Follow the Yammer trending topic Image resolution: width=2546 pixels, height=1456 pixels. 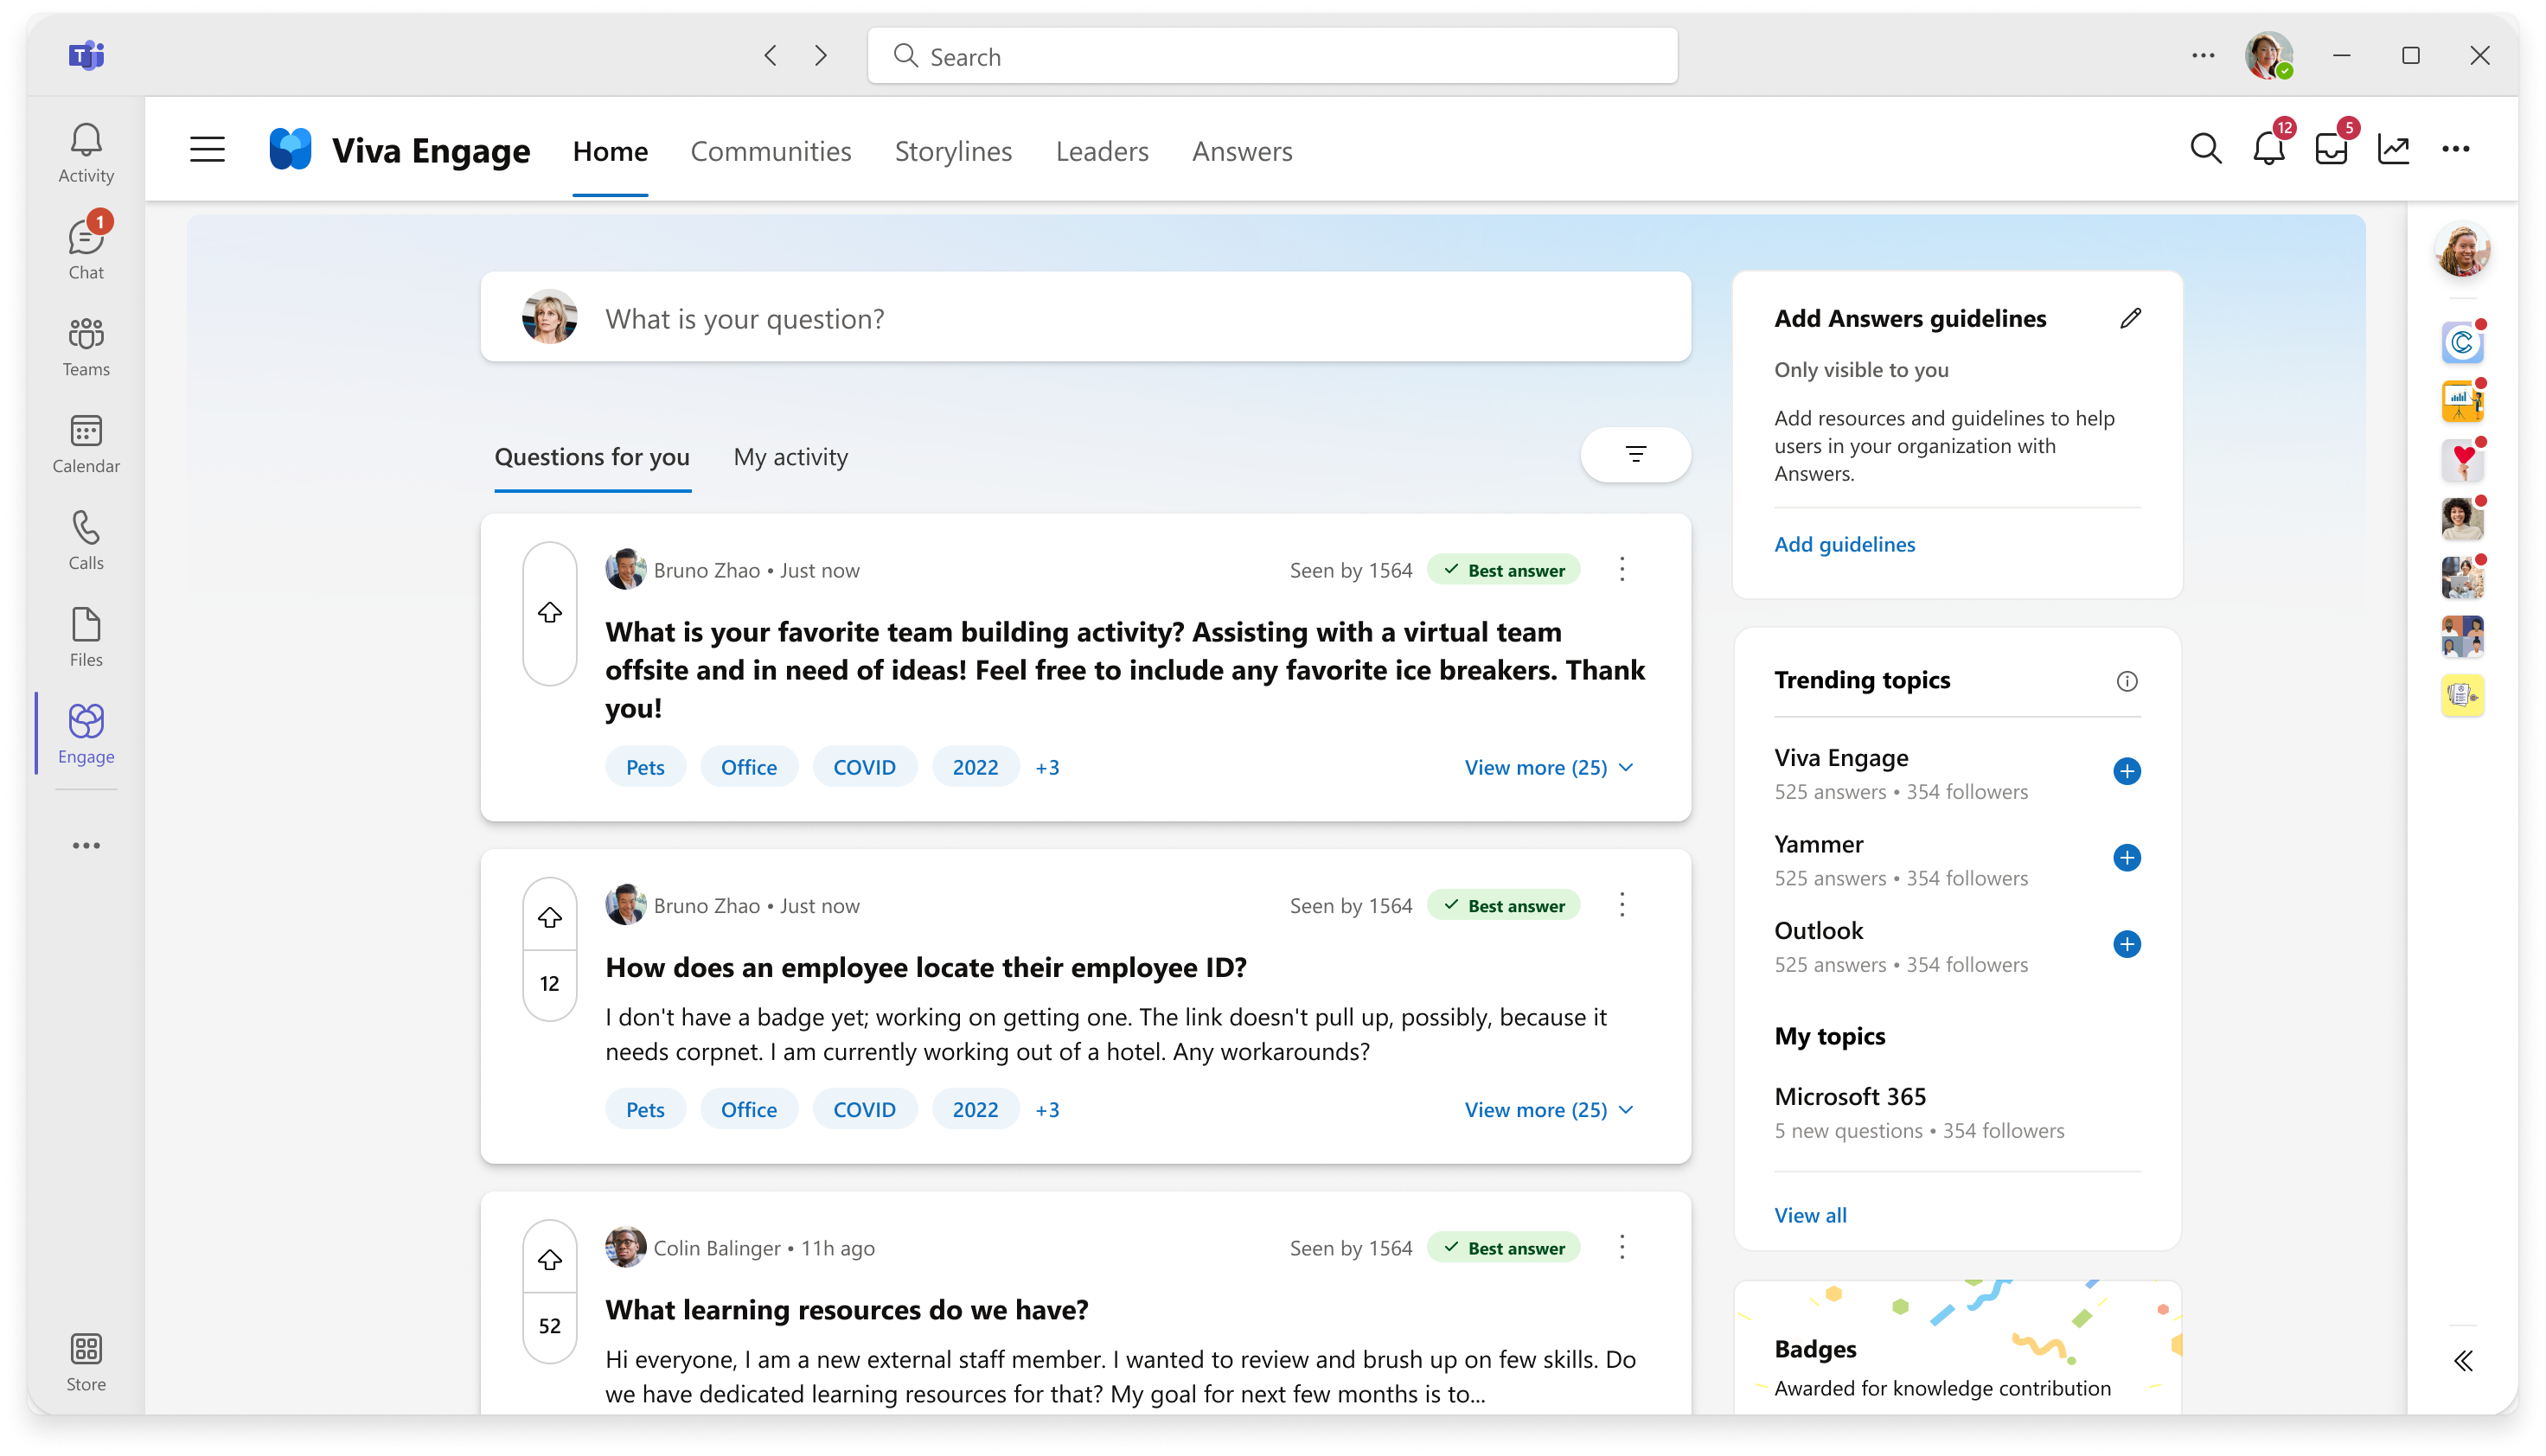coord(2127,858)
